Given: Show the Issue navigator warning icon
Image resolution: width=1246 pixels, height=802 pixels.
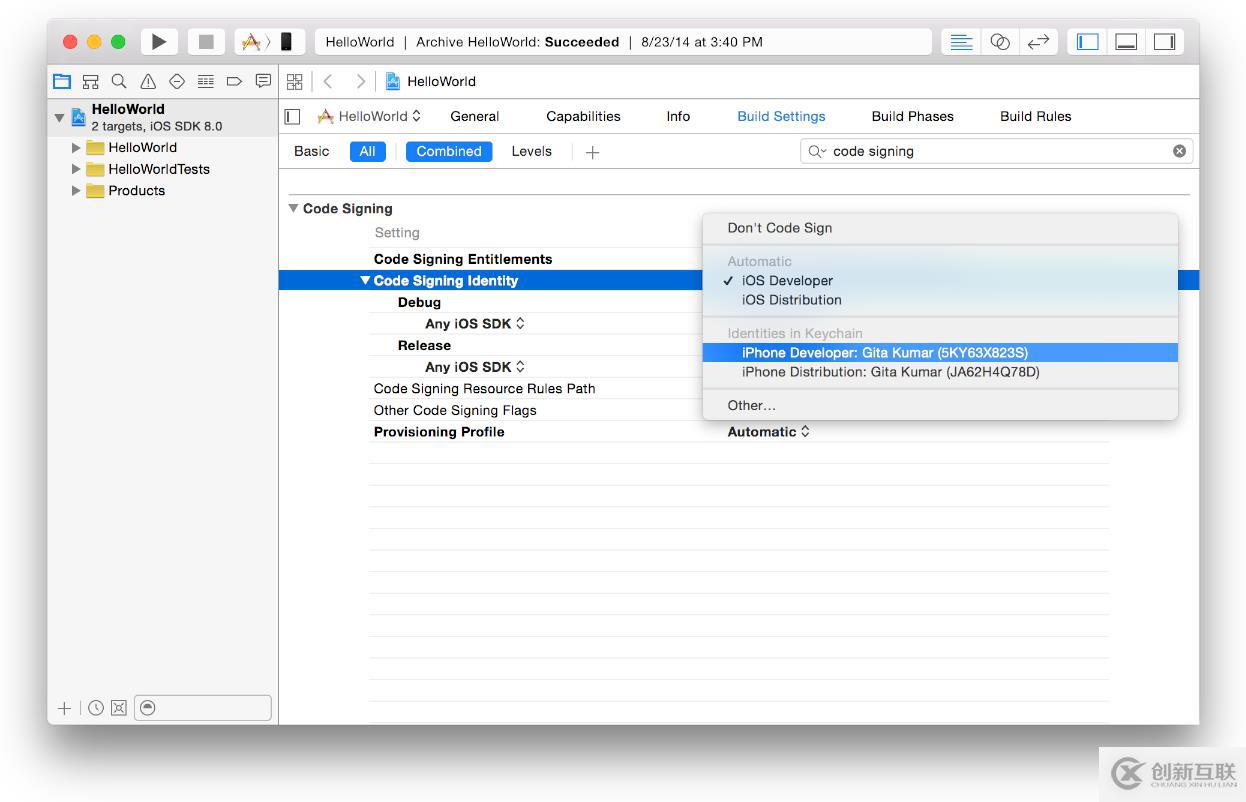Looking at the screenshot, I should click(x=148, y=81).
